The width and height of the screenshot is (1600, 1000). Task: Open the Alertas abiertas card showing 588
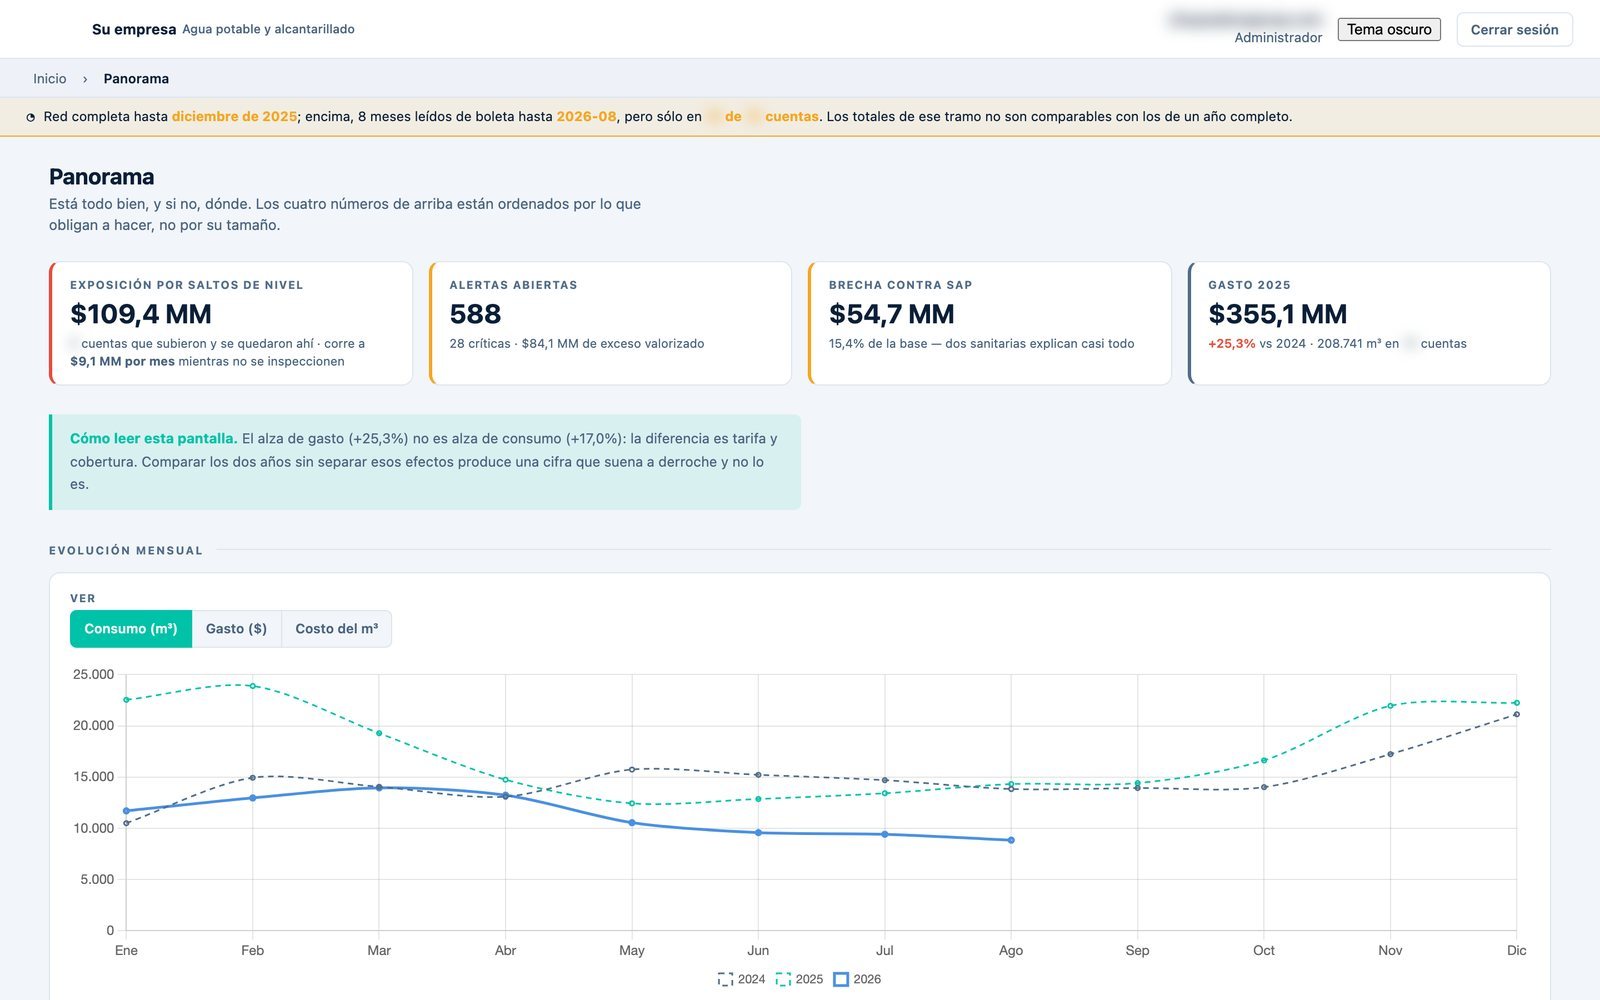[610, 323]
